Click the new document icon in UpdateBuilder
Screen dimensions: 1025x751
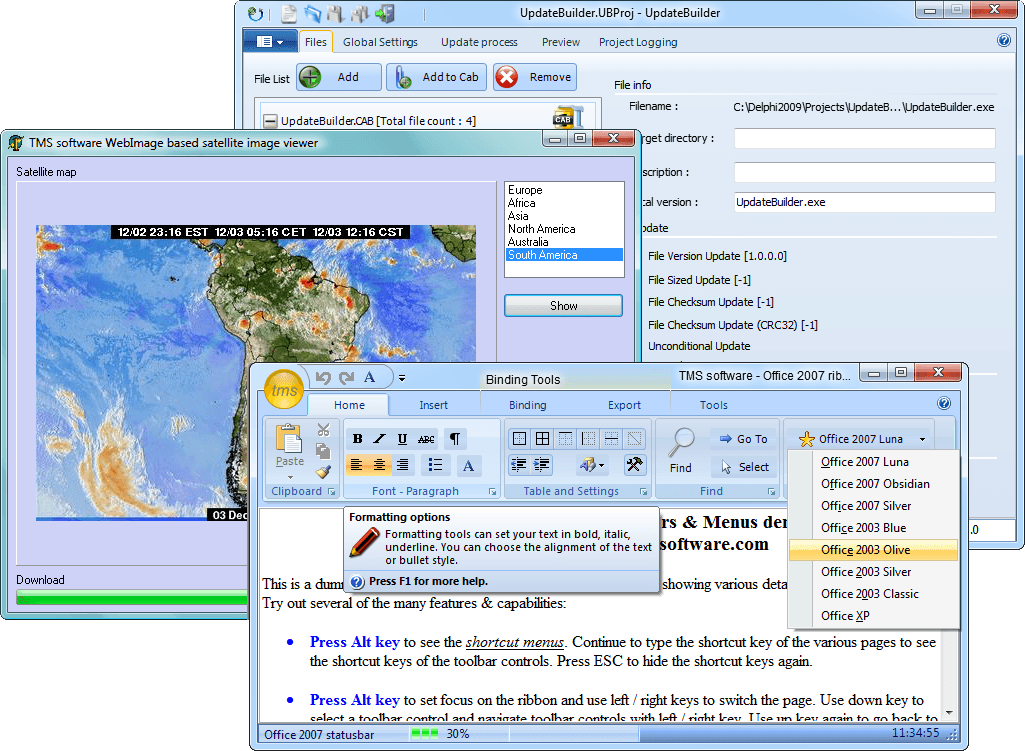[289, 13]
